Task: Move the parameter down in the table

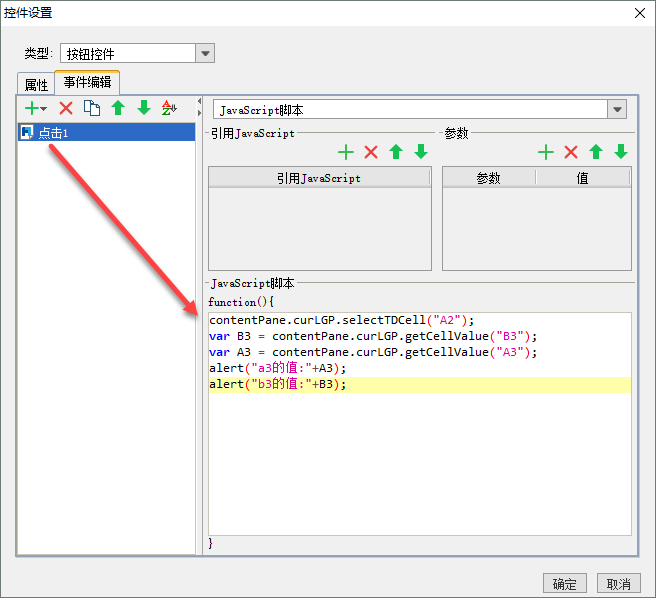Action: (621, 152)
